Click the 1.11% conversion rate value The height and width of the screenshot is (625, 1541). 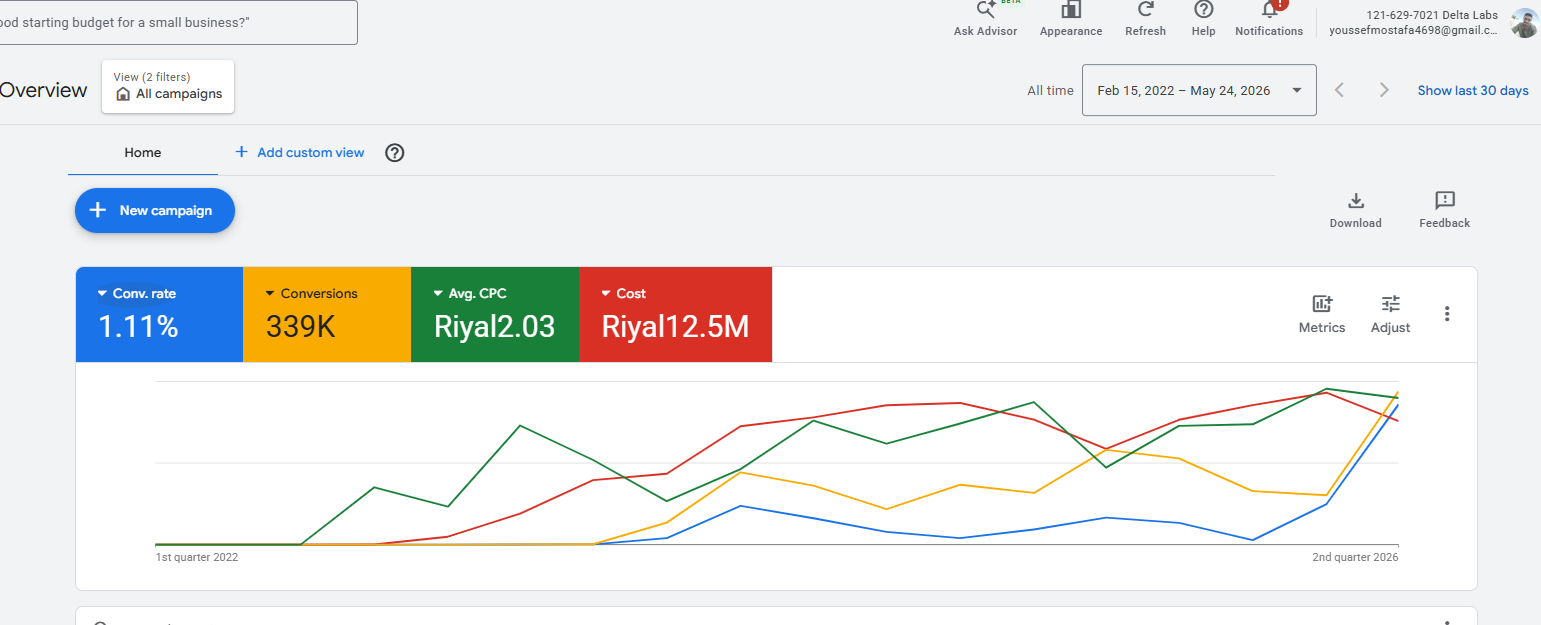pos(138,326)
